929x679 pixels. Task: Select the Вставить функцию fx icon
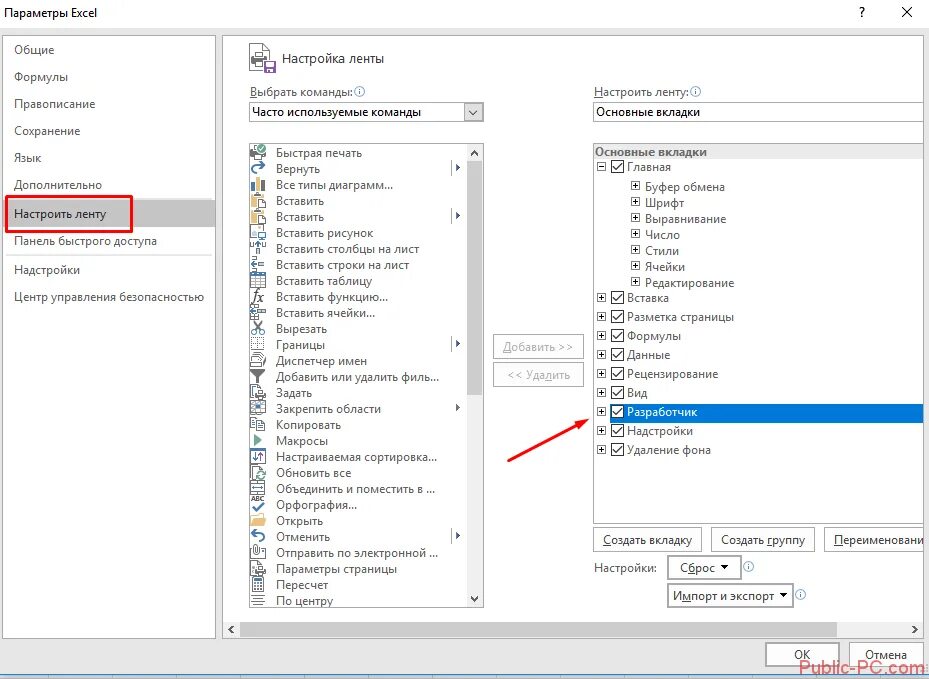click(x=258, y=296)
